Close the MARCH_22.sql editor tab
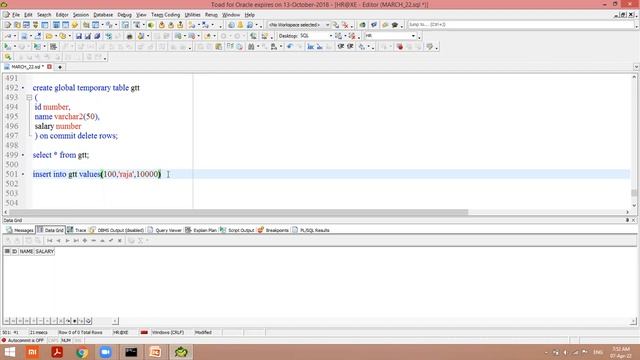This screenshot has width=640, height=360. [x=49, y=67]
